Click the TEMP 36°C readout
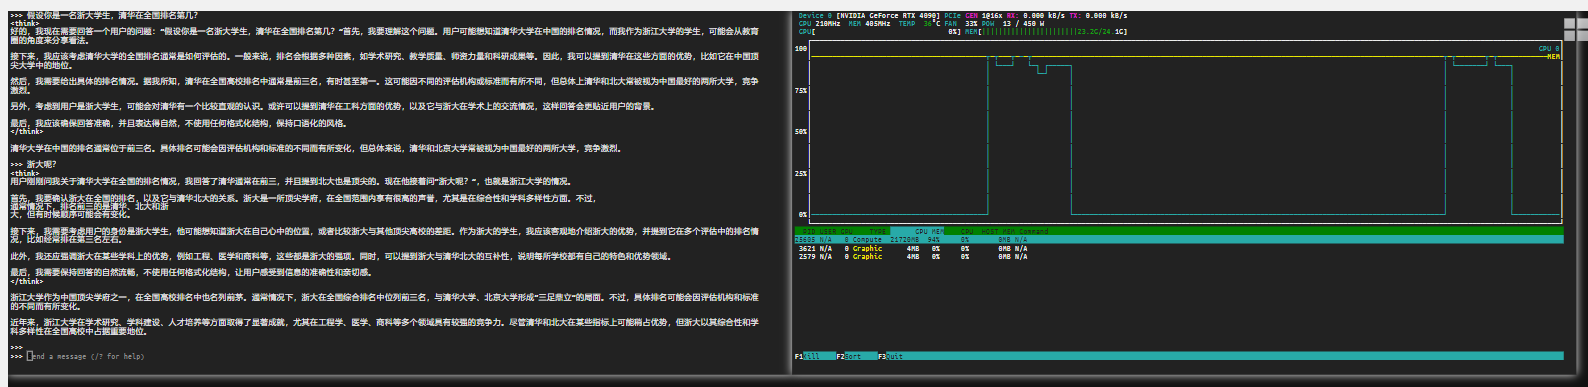The image size is (1588, 387). (920, 23)
